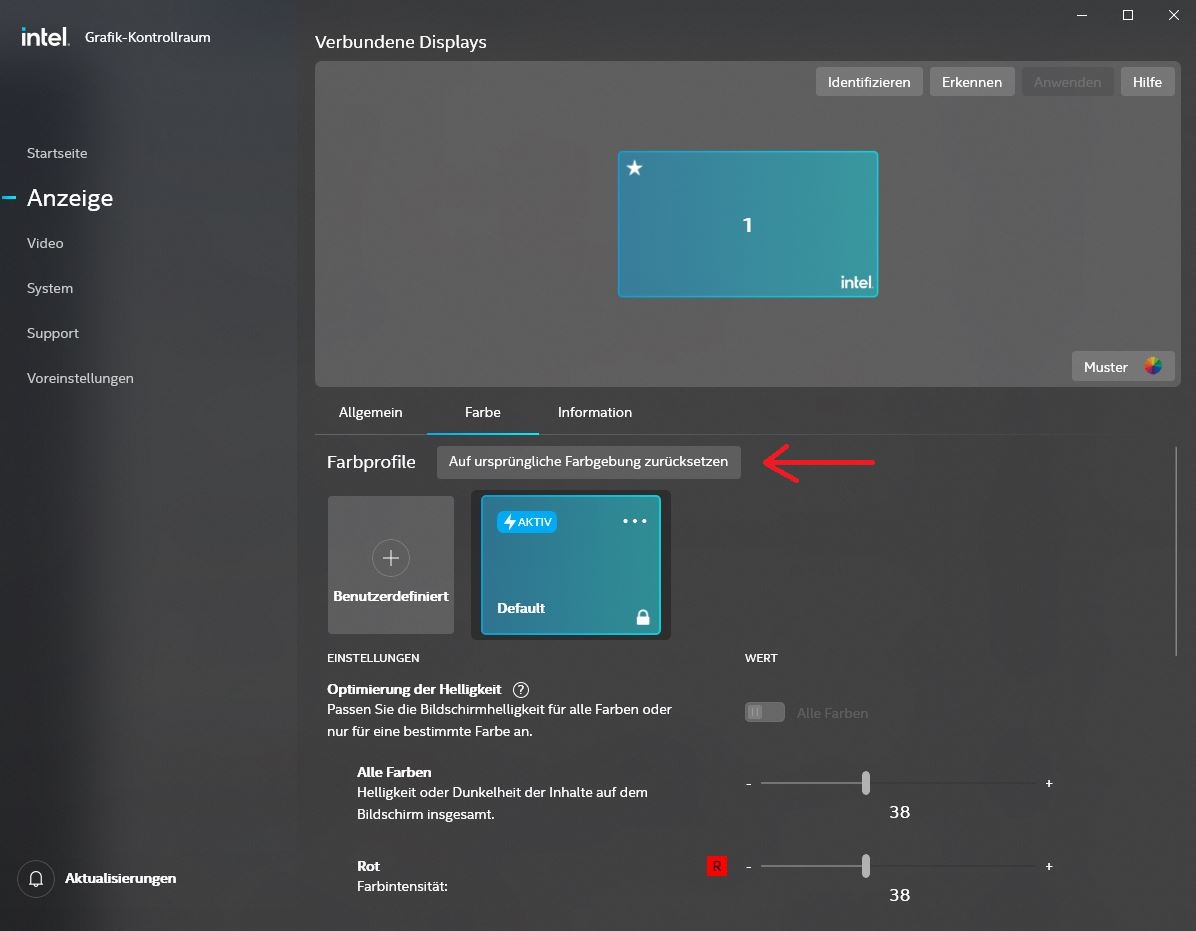
Task: Click the Muster button
Action: pyautogui.click(x=1123, y=367)
